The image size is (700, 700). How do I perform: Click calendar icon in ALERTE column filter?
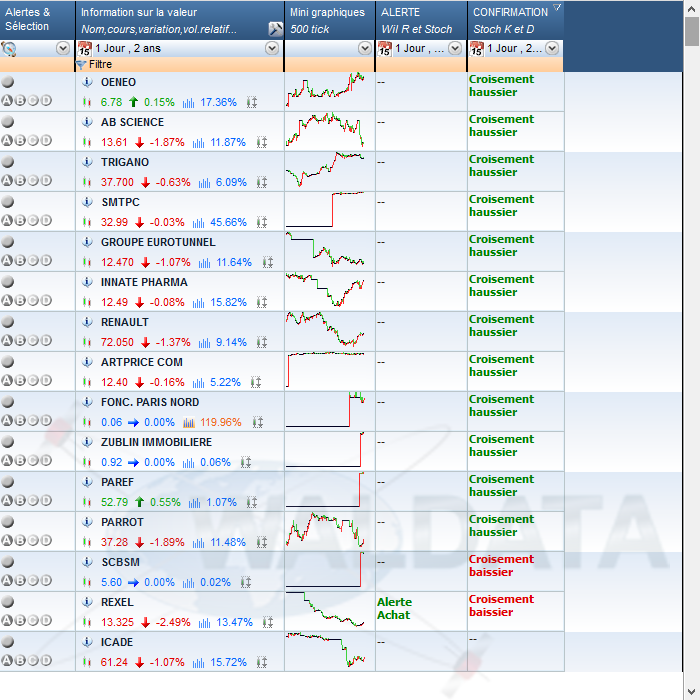point(384,48)
